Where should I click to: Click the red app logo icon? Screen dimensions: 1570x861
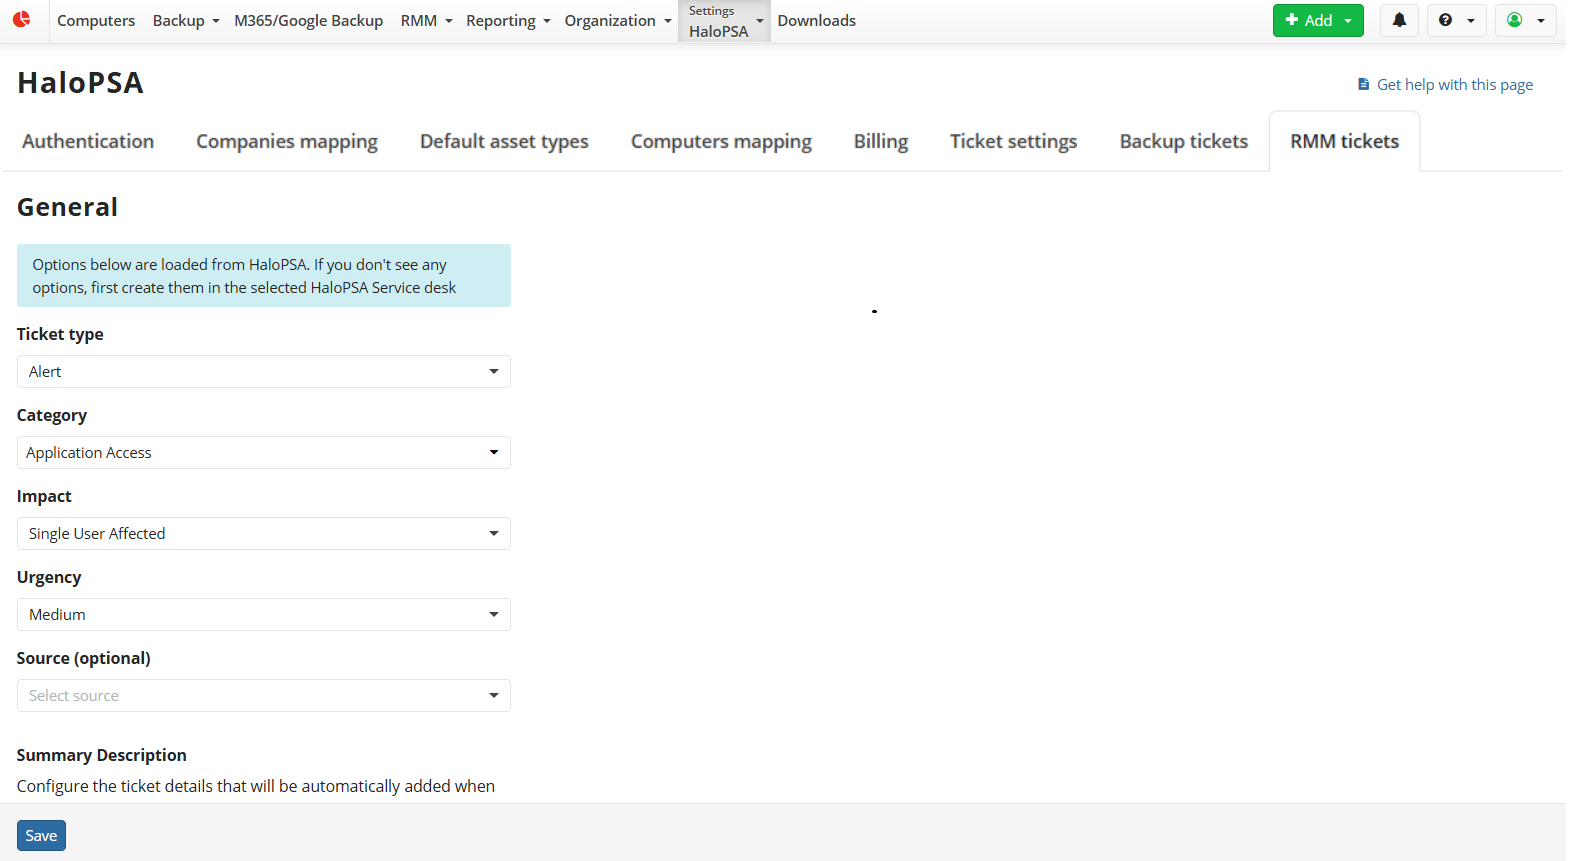click(22, 19)
